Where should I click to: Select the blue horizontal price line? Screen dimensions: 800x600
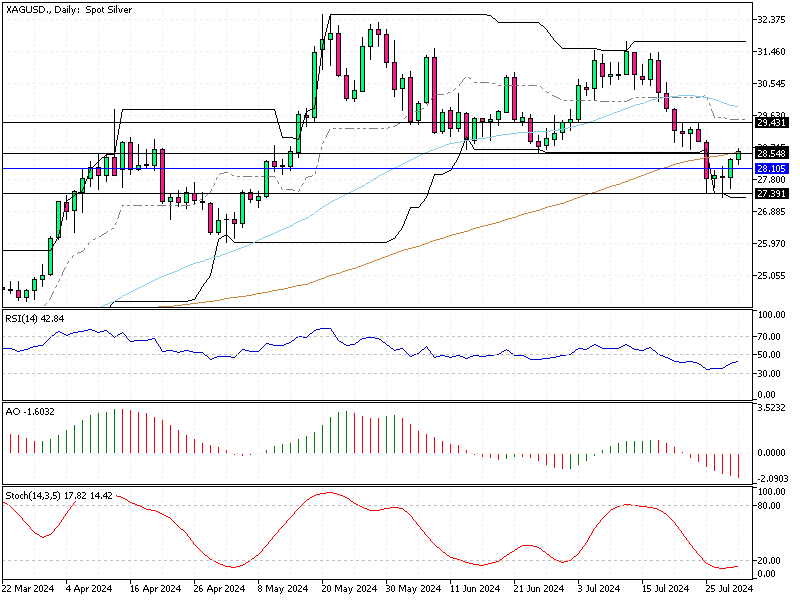400,170
